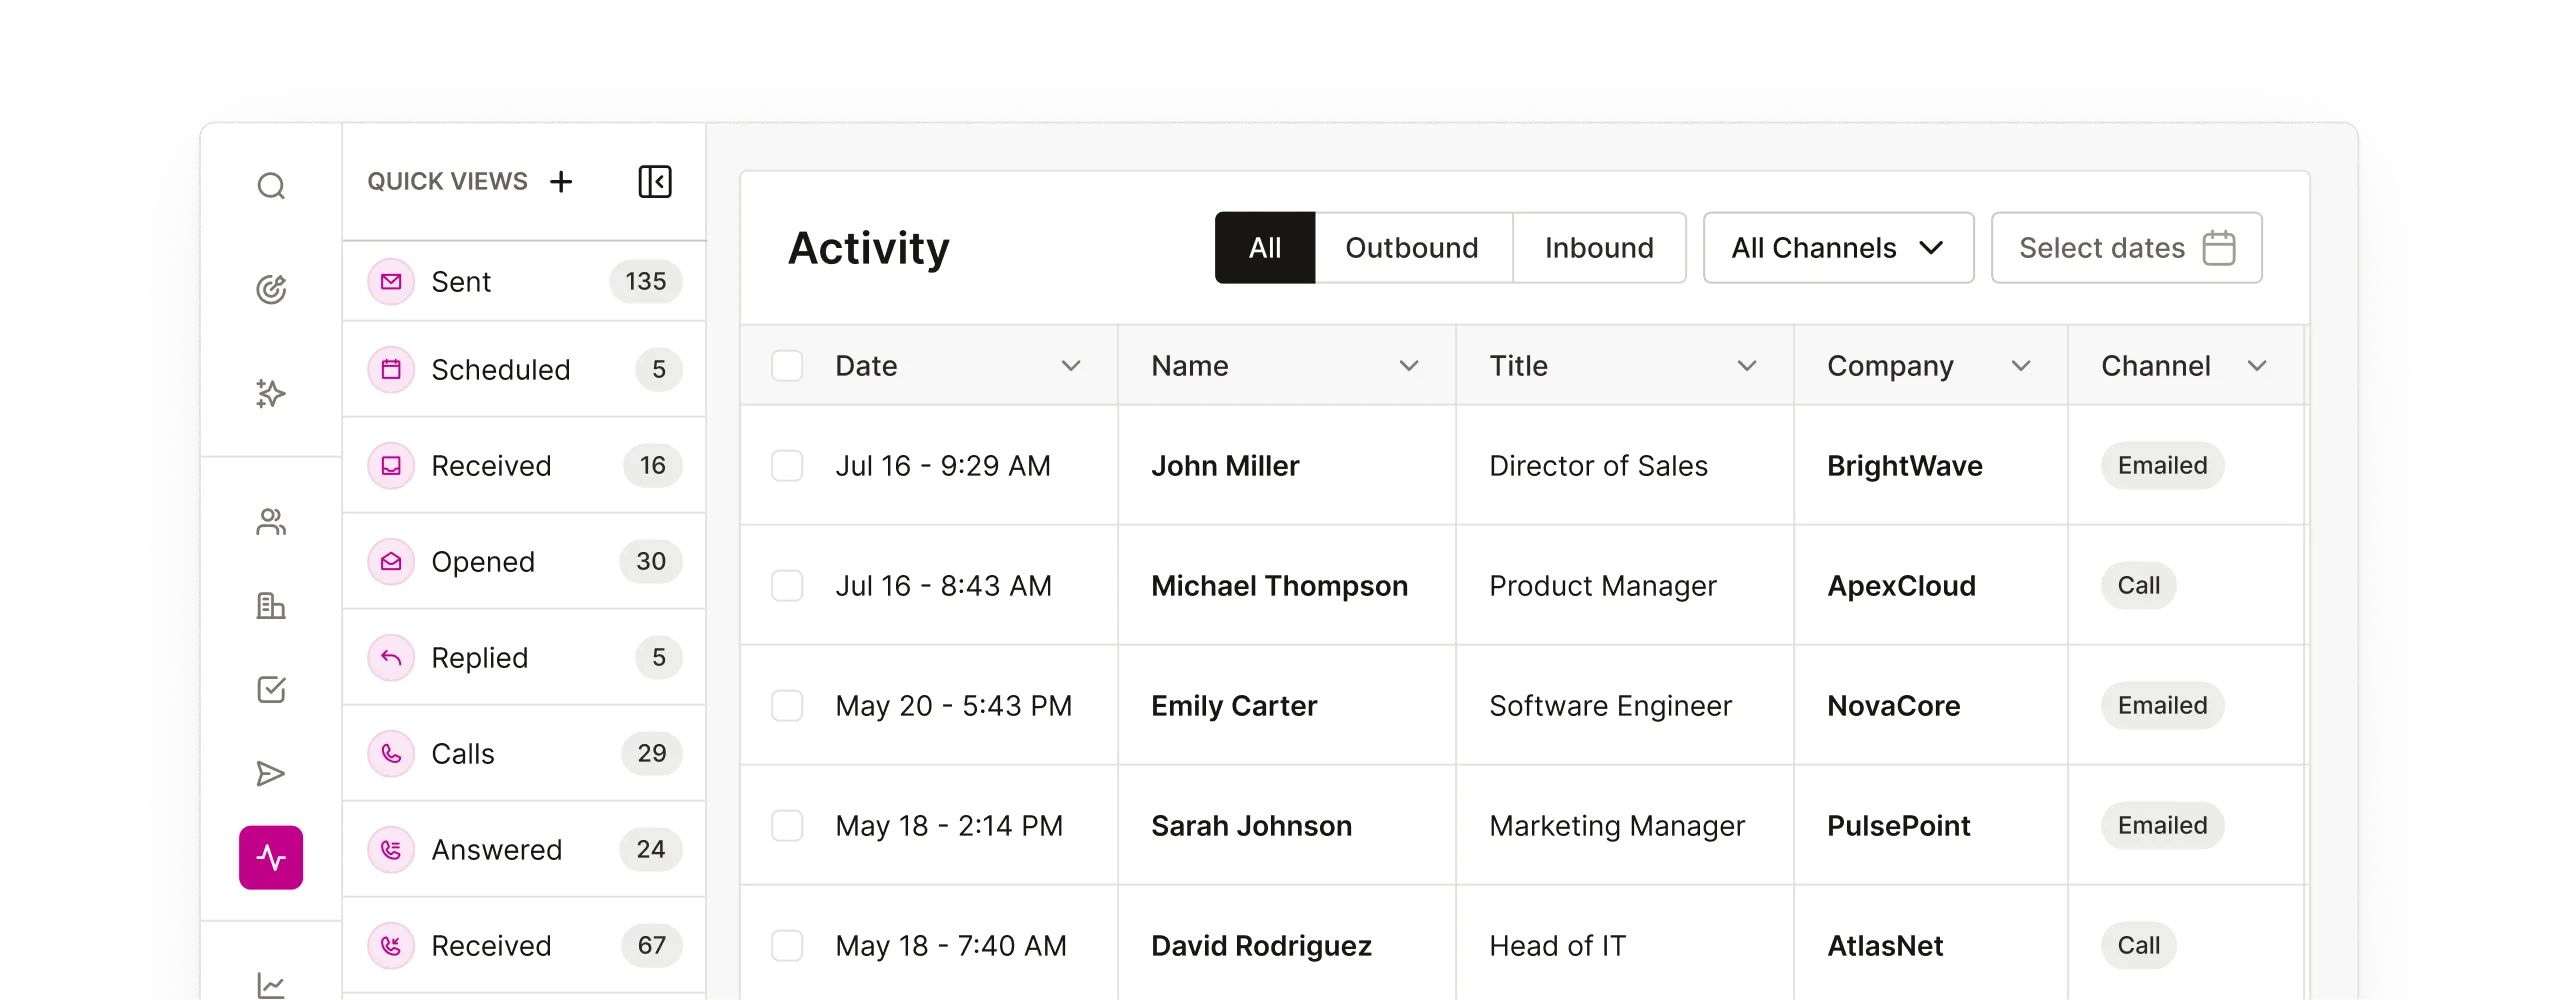This screenshot has height=1000, width=2560.
Task: Open the contacts people icon
Action: coord(270,522)
